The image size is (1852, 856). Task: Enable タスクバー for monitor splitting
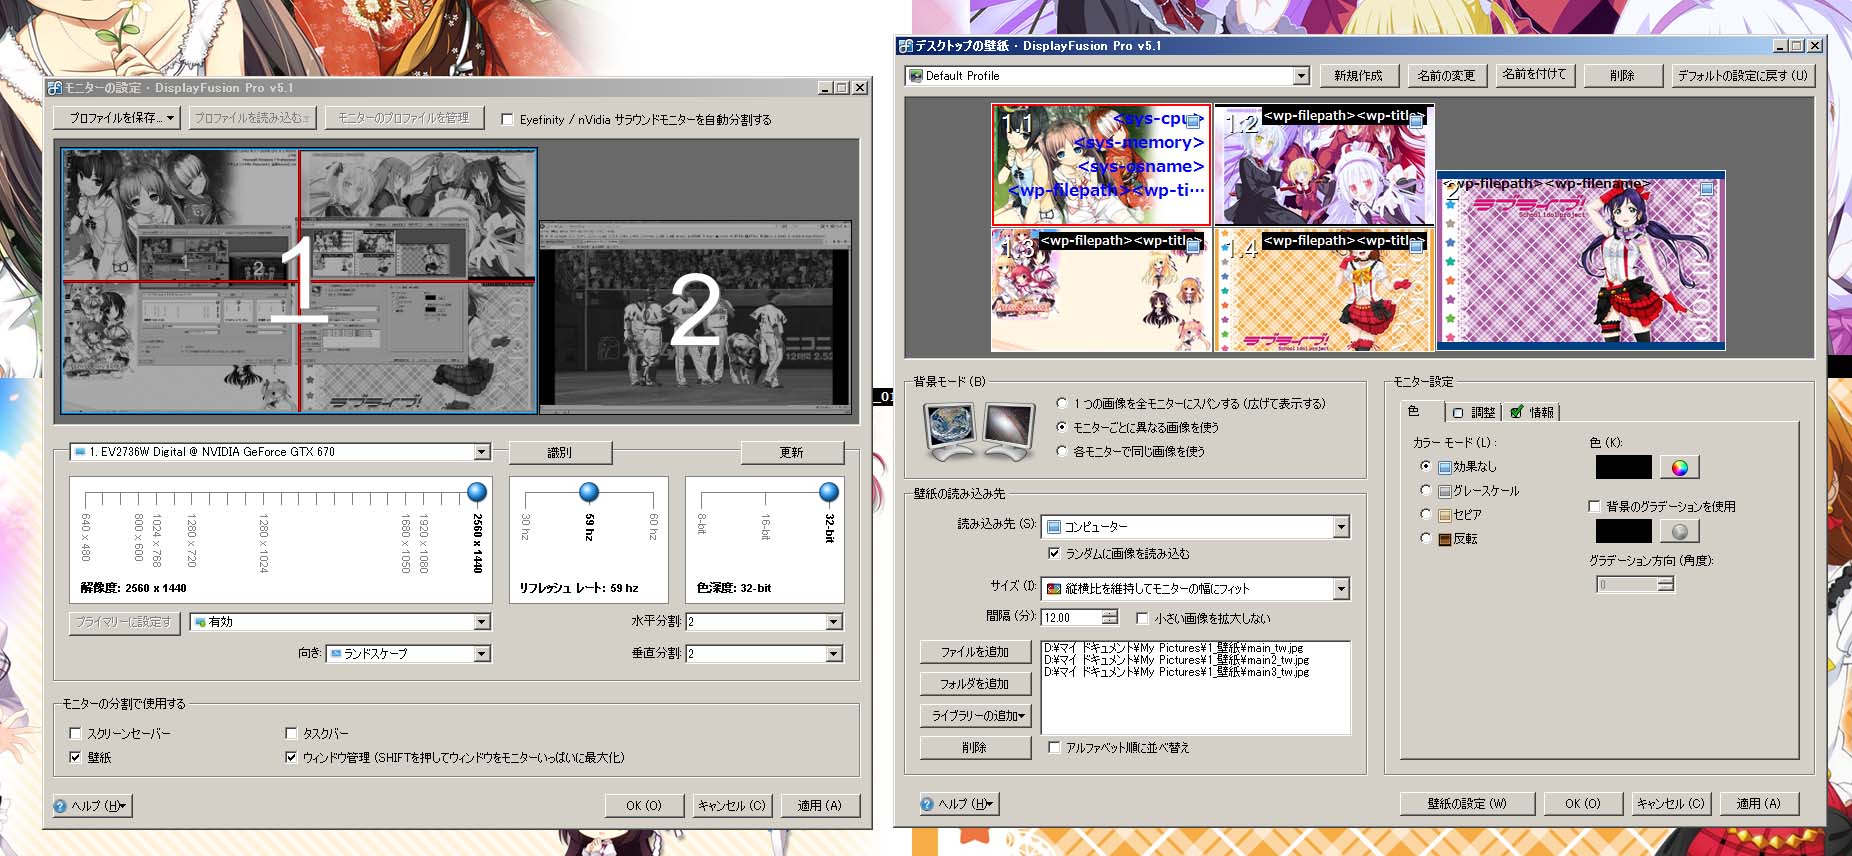pyautogui.click(x=291, y=733)
